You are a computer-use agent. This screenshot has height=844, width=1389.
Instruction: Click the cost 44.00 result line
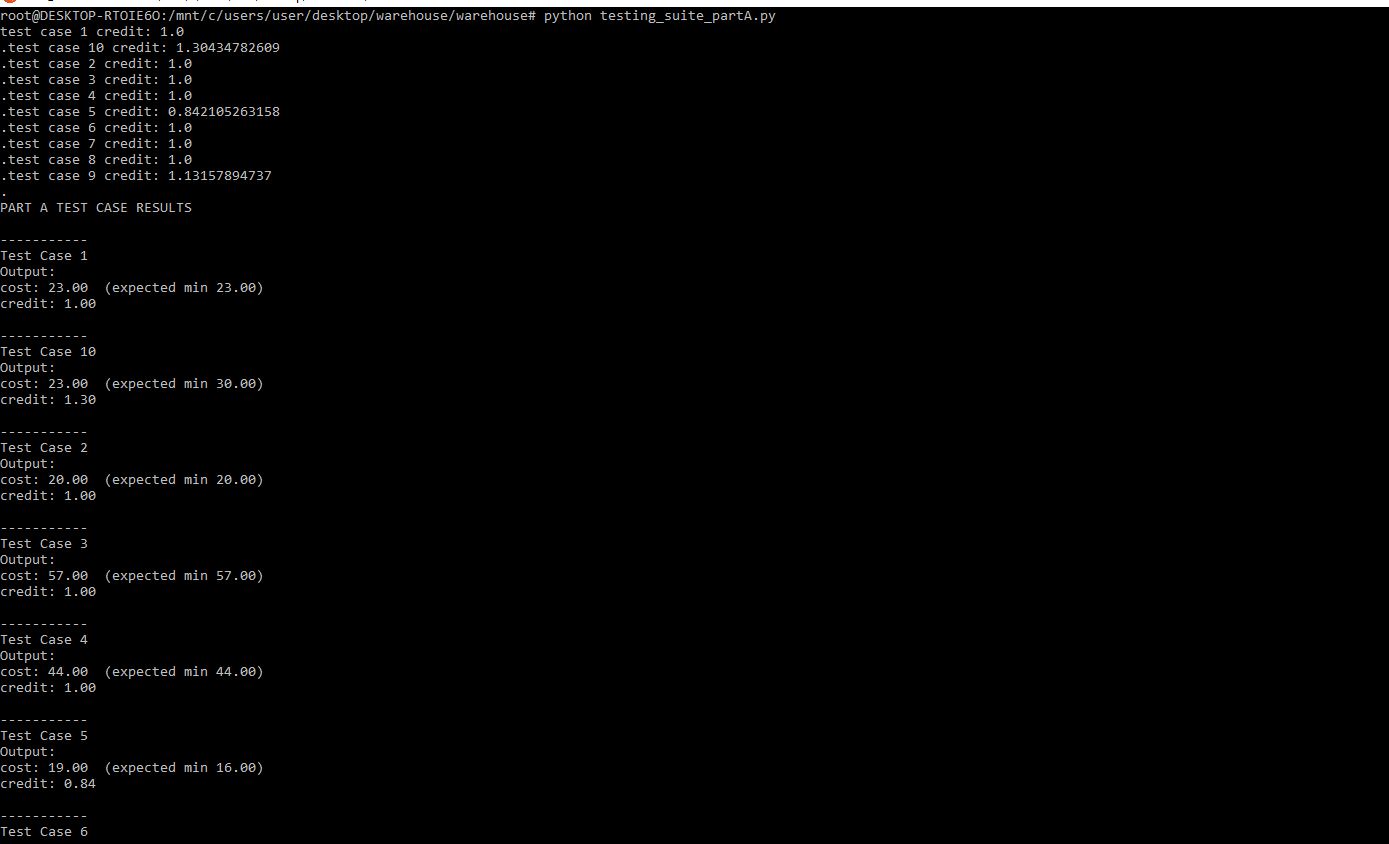tap(131, 672)
